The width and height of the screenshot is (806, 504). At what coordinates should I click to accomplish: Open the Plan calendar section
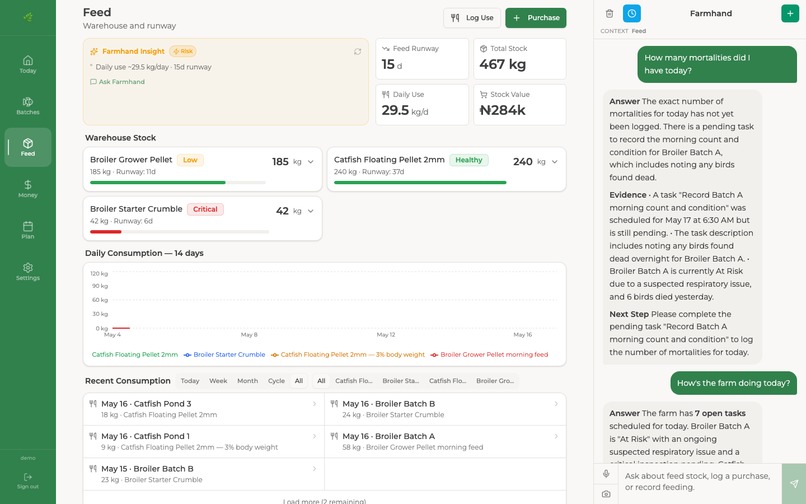28,230
